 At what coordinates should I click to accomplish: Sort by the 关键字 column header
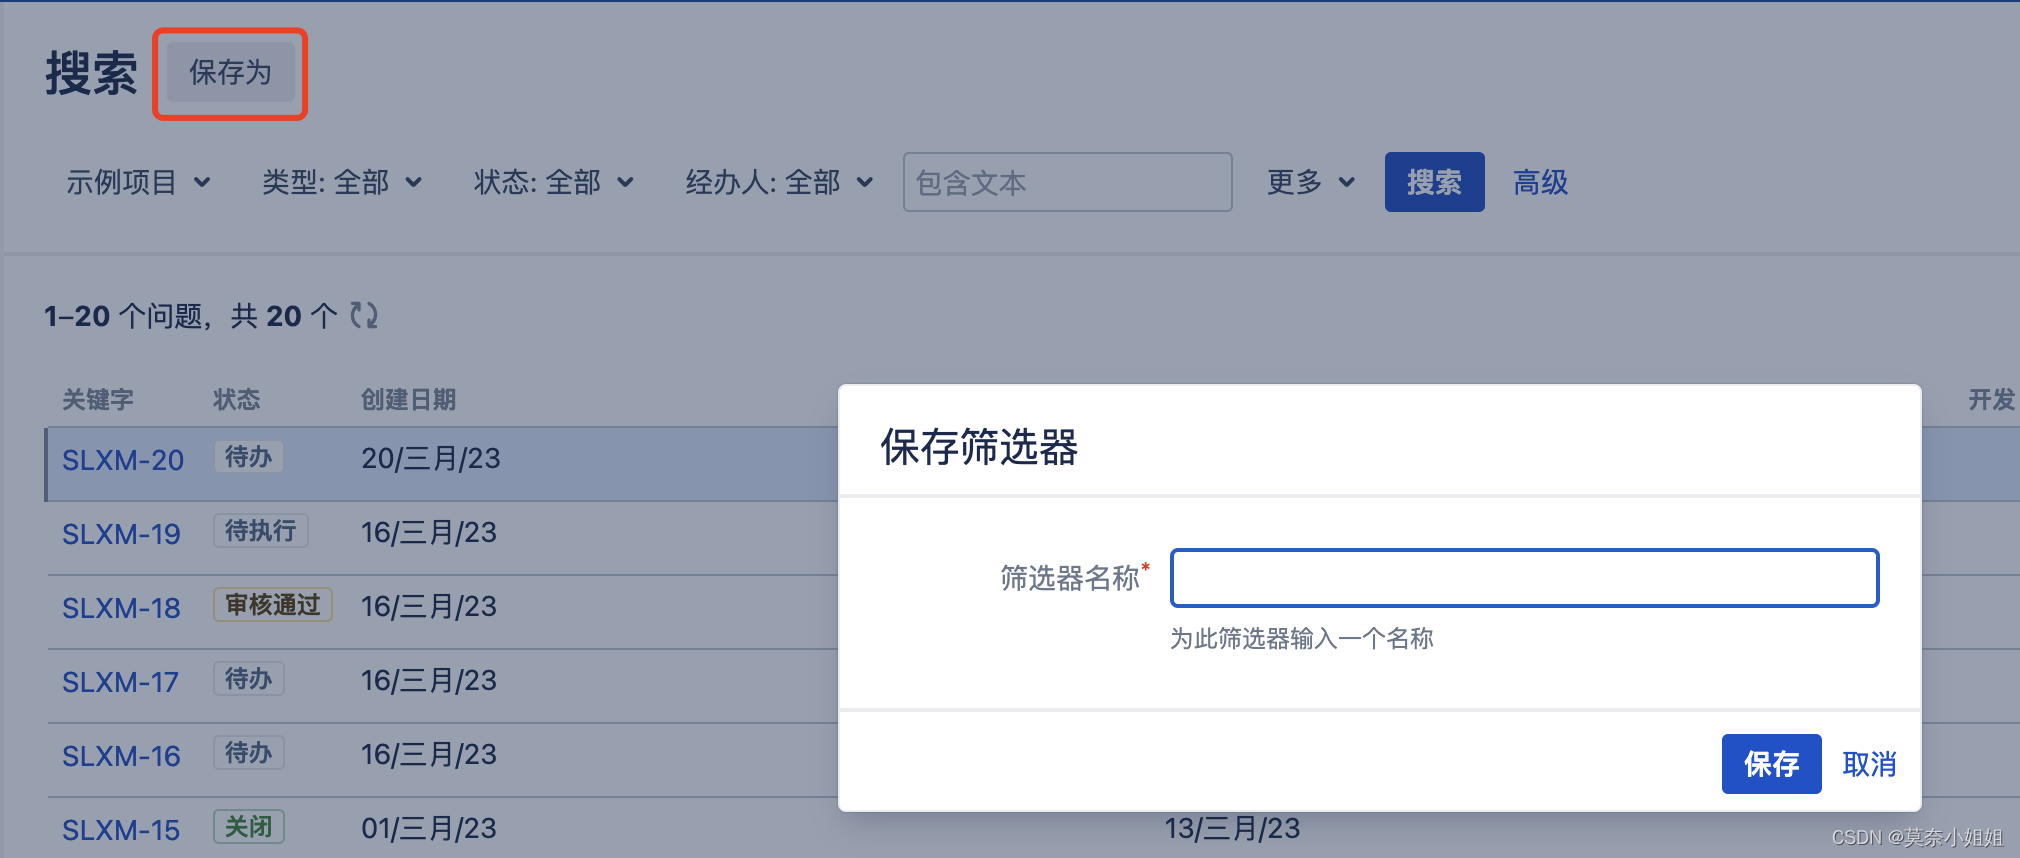pyautogui.click(x=98, y=400)
